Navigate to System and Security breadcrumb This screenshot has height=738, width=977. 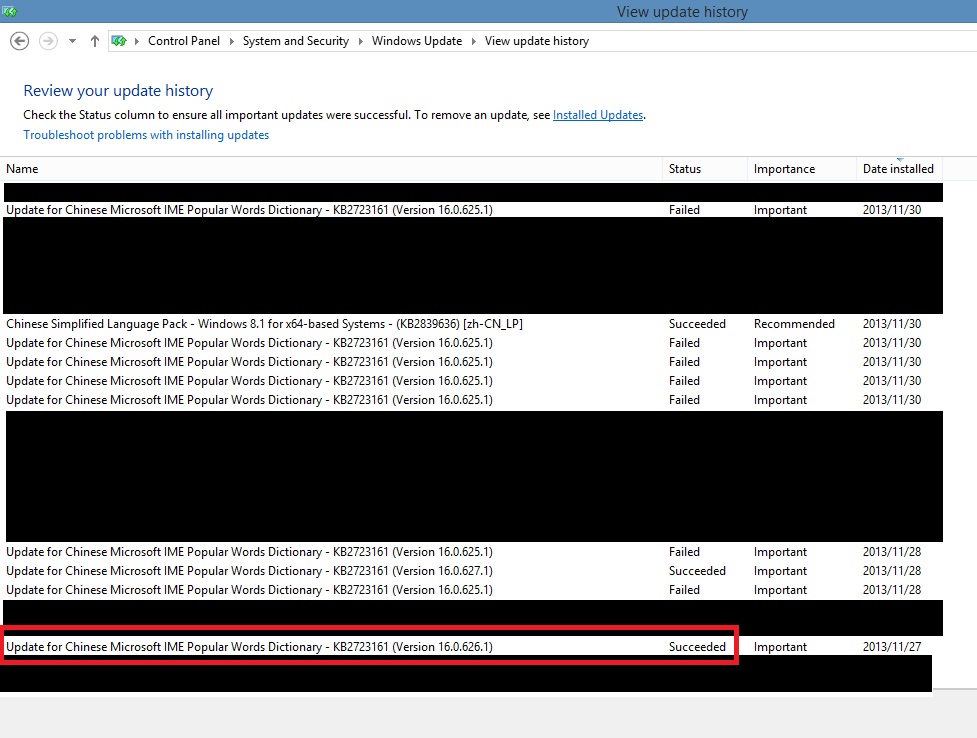[295, 41]
